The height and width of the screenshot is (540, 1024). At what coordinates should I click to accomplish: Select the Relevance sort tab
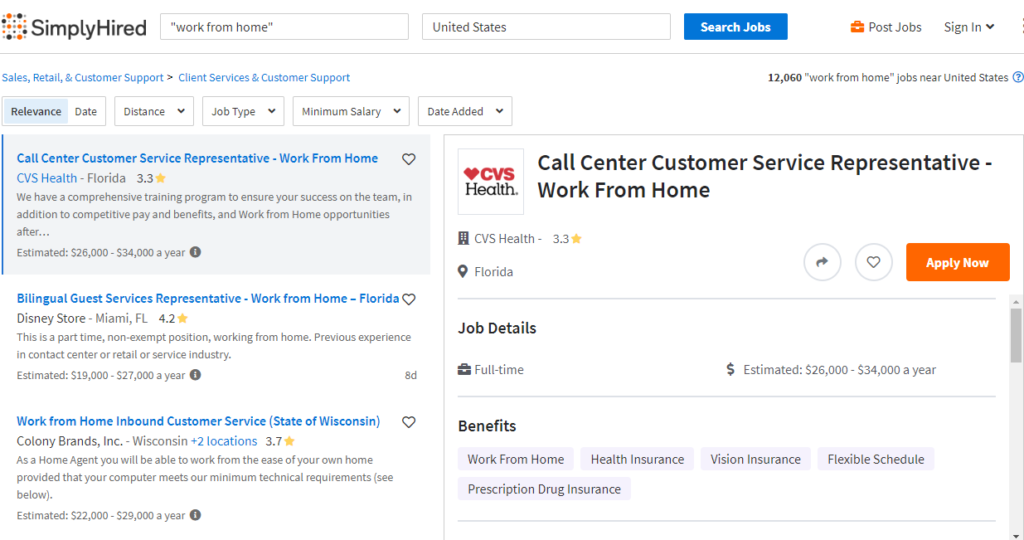(36, 111)
